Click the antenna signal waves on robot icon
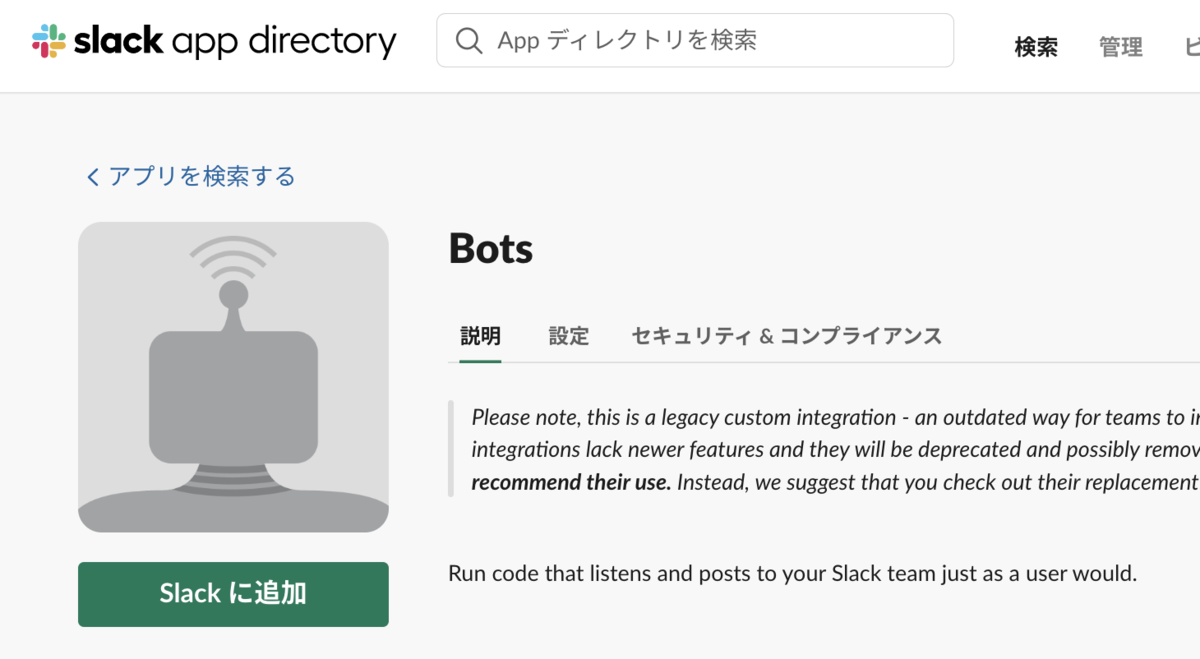1200x659 pixels. point(233,256)
